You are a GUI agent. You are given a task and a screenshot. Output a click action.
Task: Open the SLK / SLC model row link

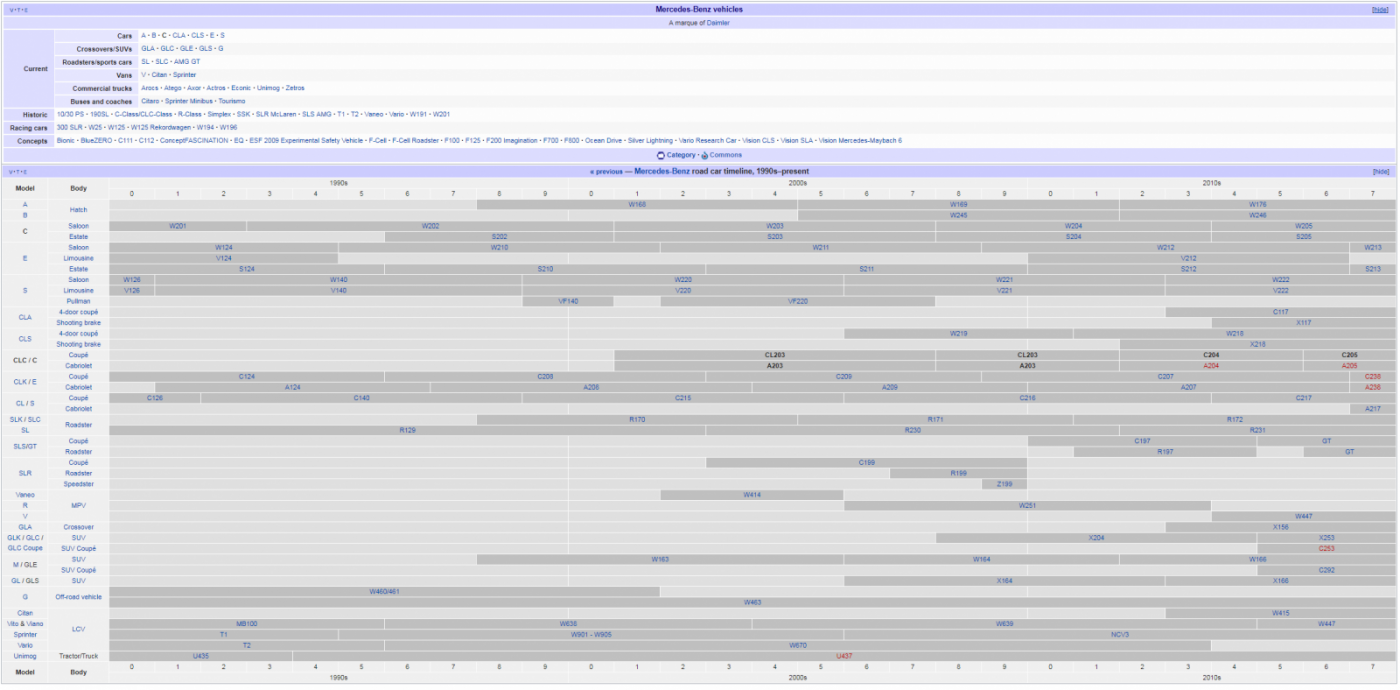tap(25, 419)
